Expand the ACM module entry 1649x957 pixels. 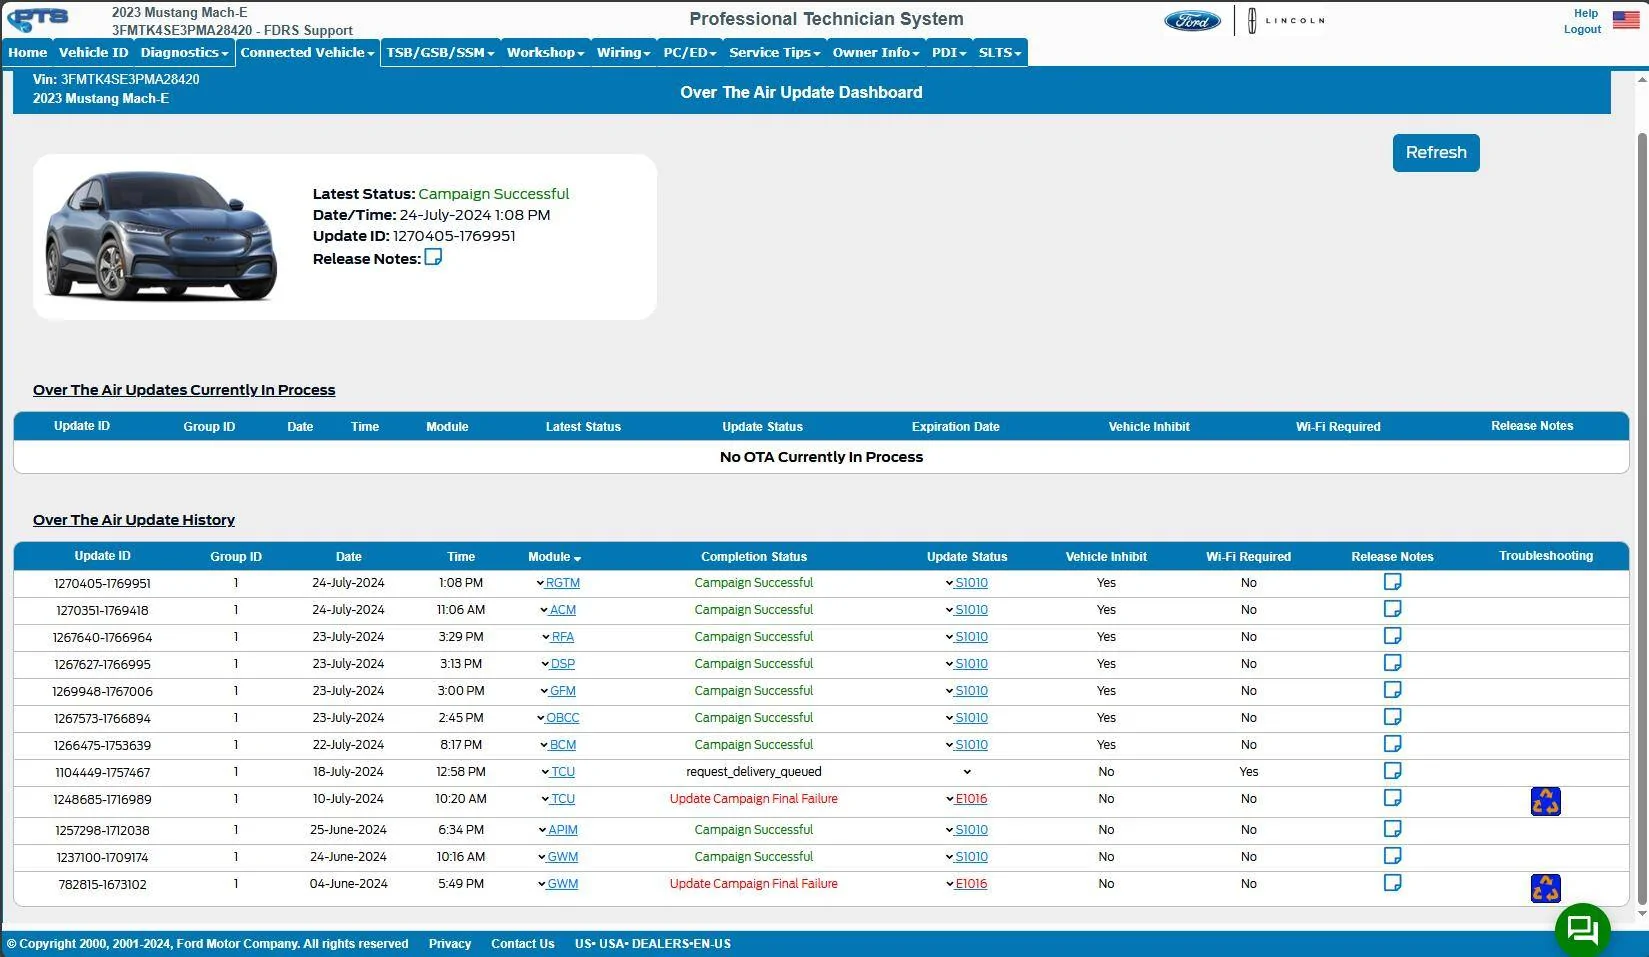click(x=558, y=610)
